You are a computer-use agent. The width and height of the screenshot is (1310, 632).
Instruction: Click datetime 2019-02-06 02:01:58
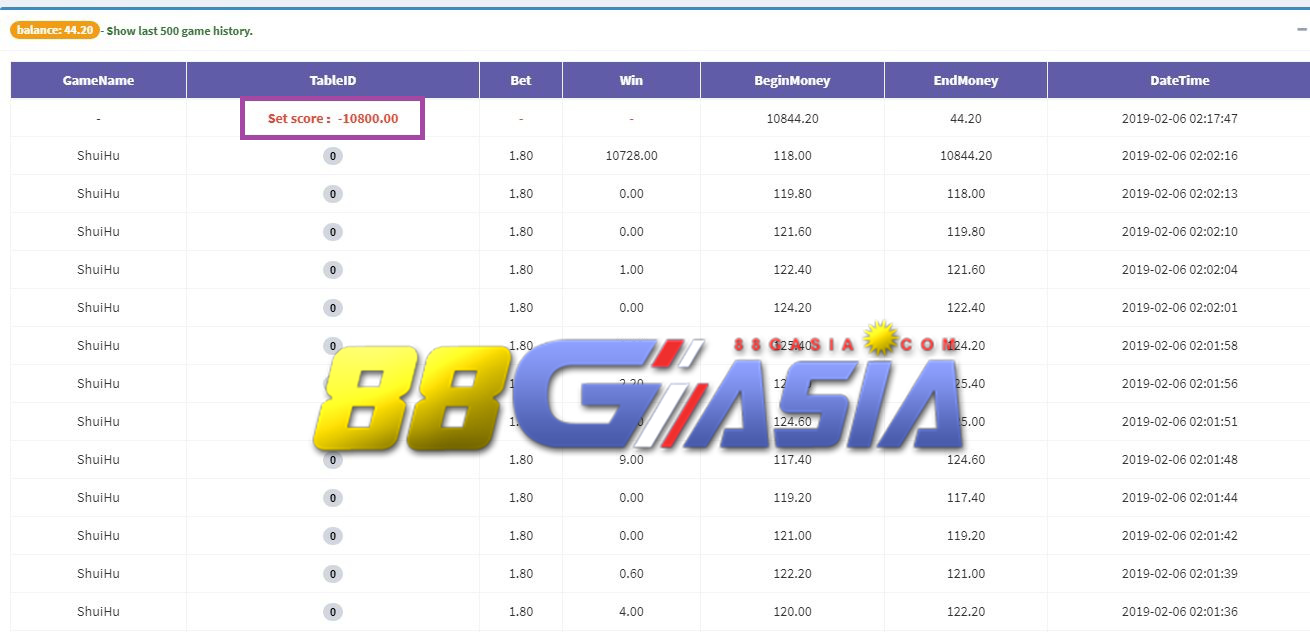[x=1179, y=346]
